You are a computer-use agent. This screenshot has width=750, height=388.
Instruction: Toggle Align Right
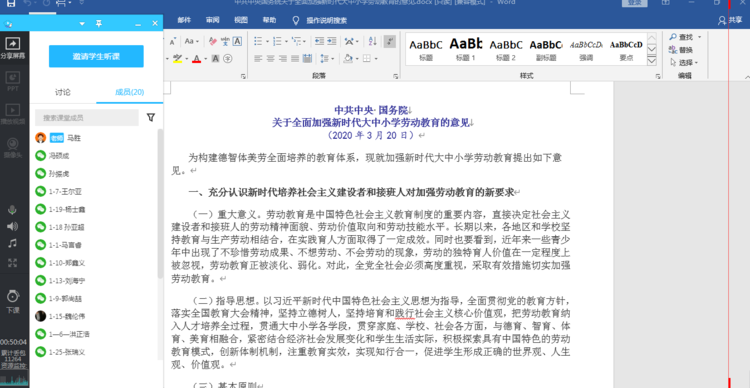coord(283,58)
